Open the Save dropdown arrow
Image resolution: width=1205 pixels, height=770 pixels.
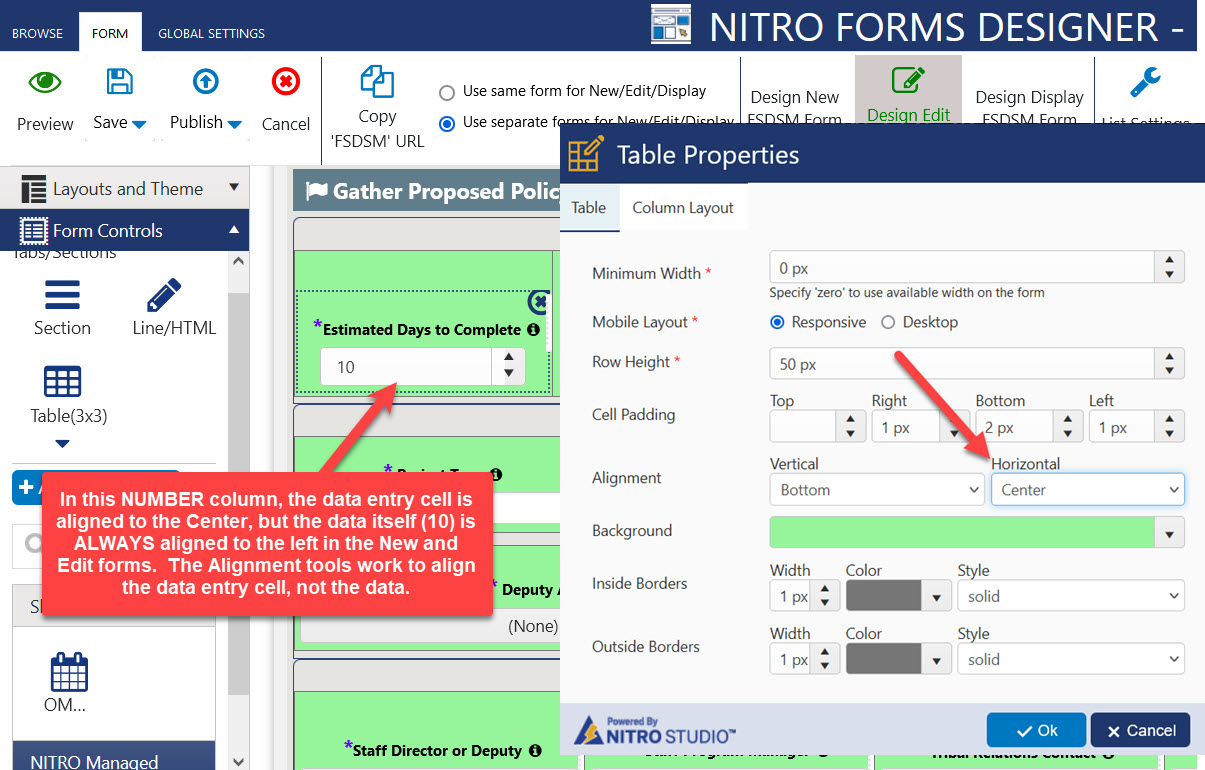click(139, 124)
